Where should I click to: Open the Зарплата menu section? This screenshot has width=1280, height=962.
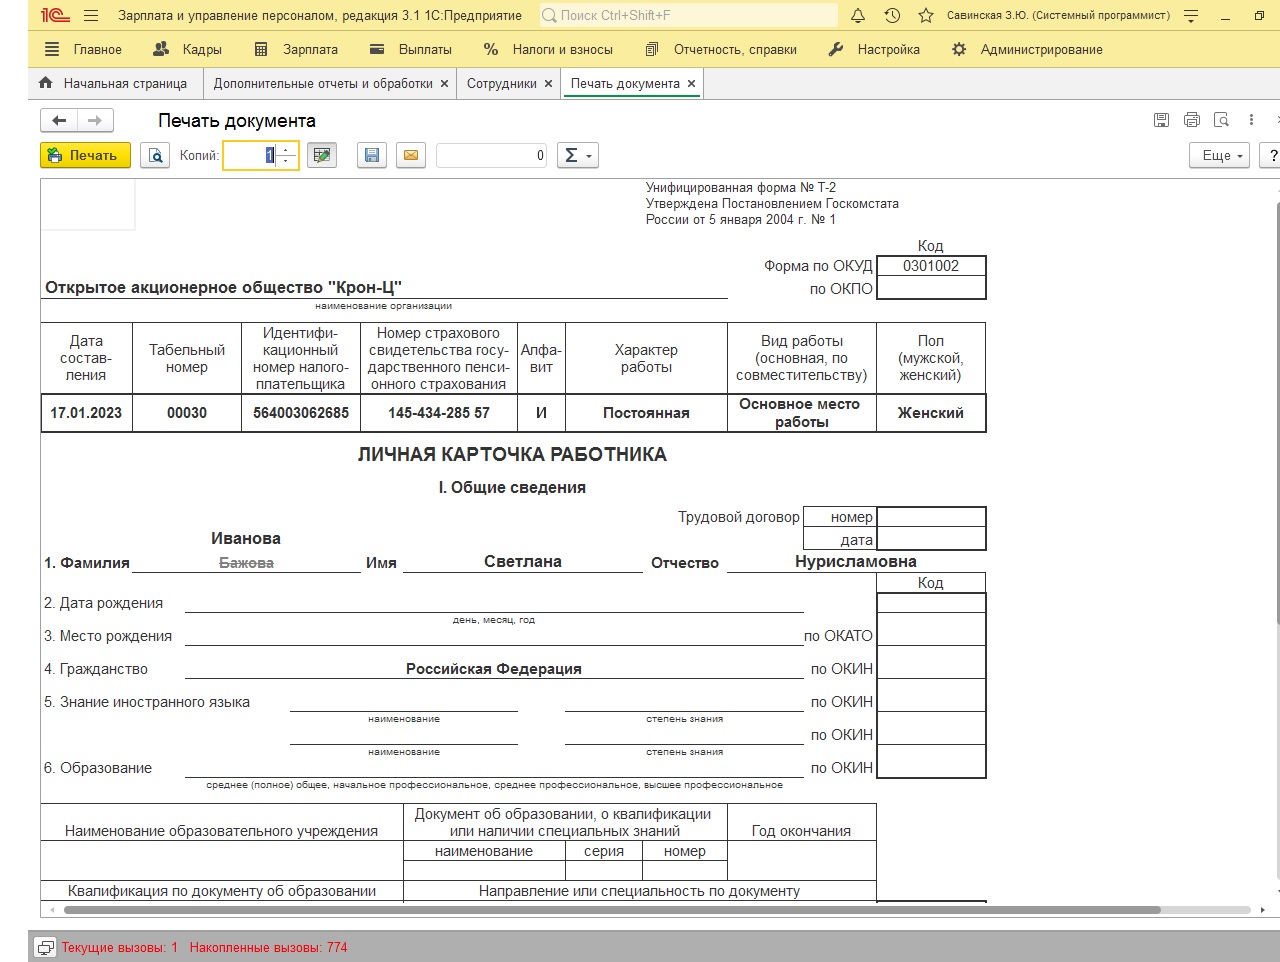(x=296, y=49)
